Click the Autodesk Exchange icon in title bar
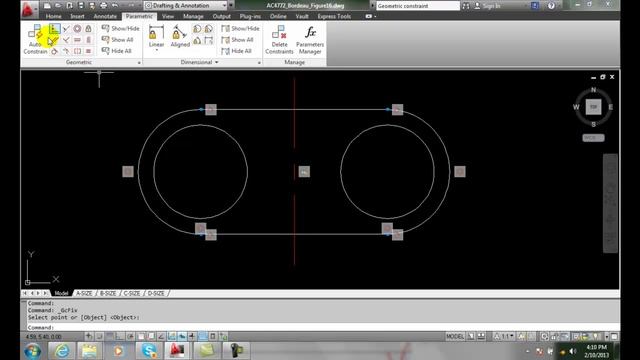 (535, 6)
